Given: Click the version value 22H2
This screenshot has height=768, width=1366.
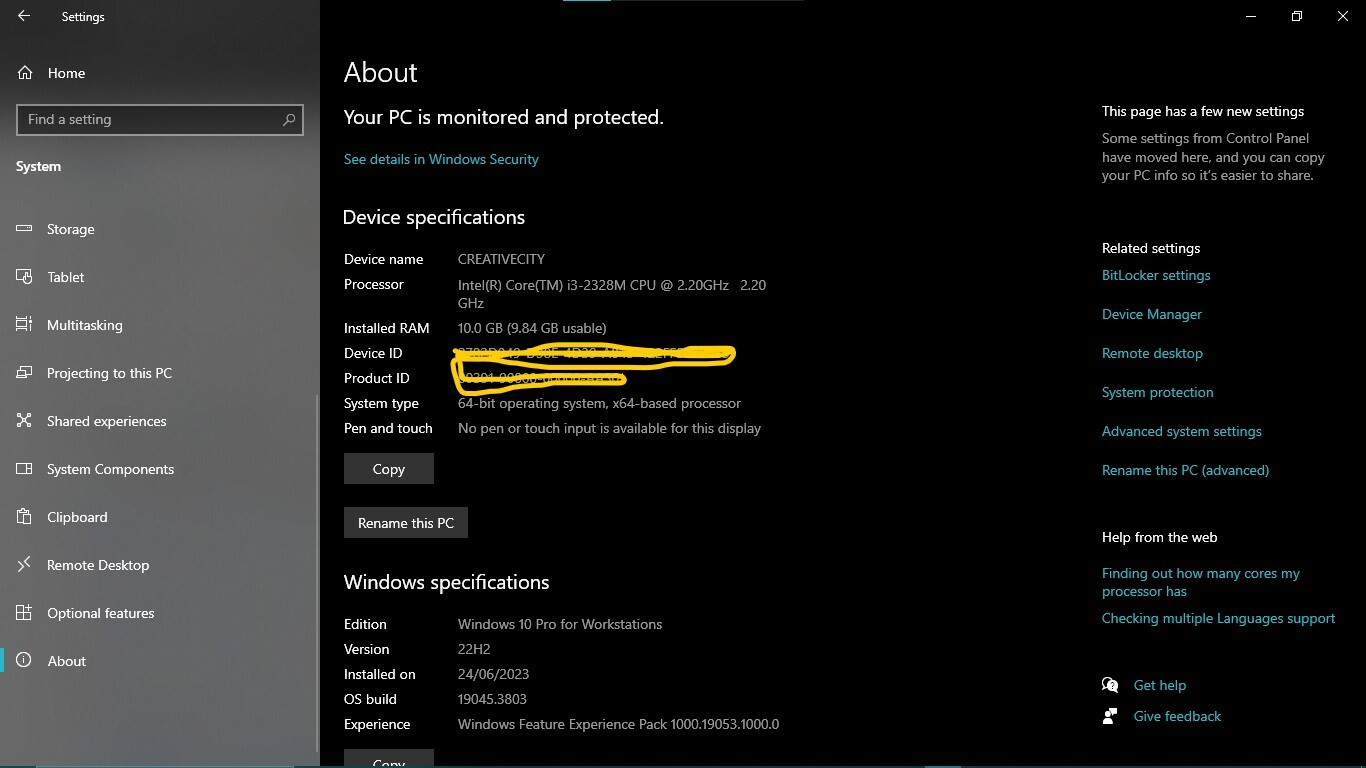Looking at the screenshot, I should tap(474, 649).
